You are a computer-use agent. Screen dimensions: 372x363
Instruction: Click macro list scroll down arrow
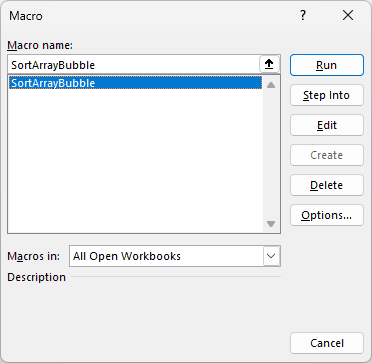pos(271,224)
